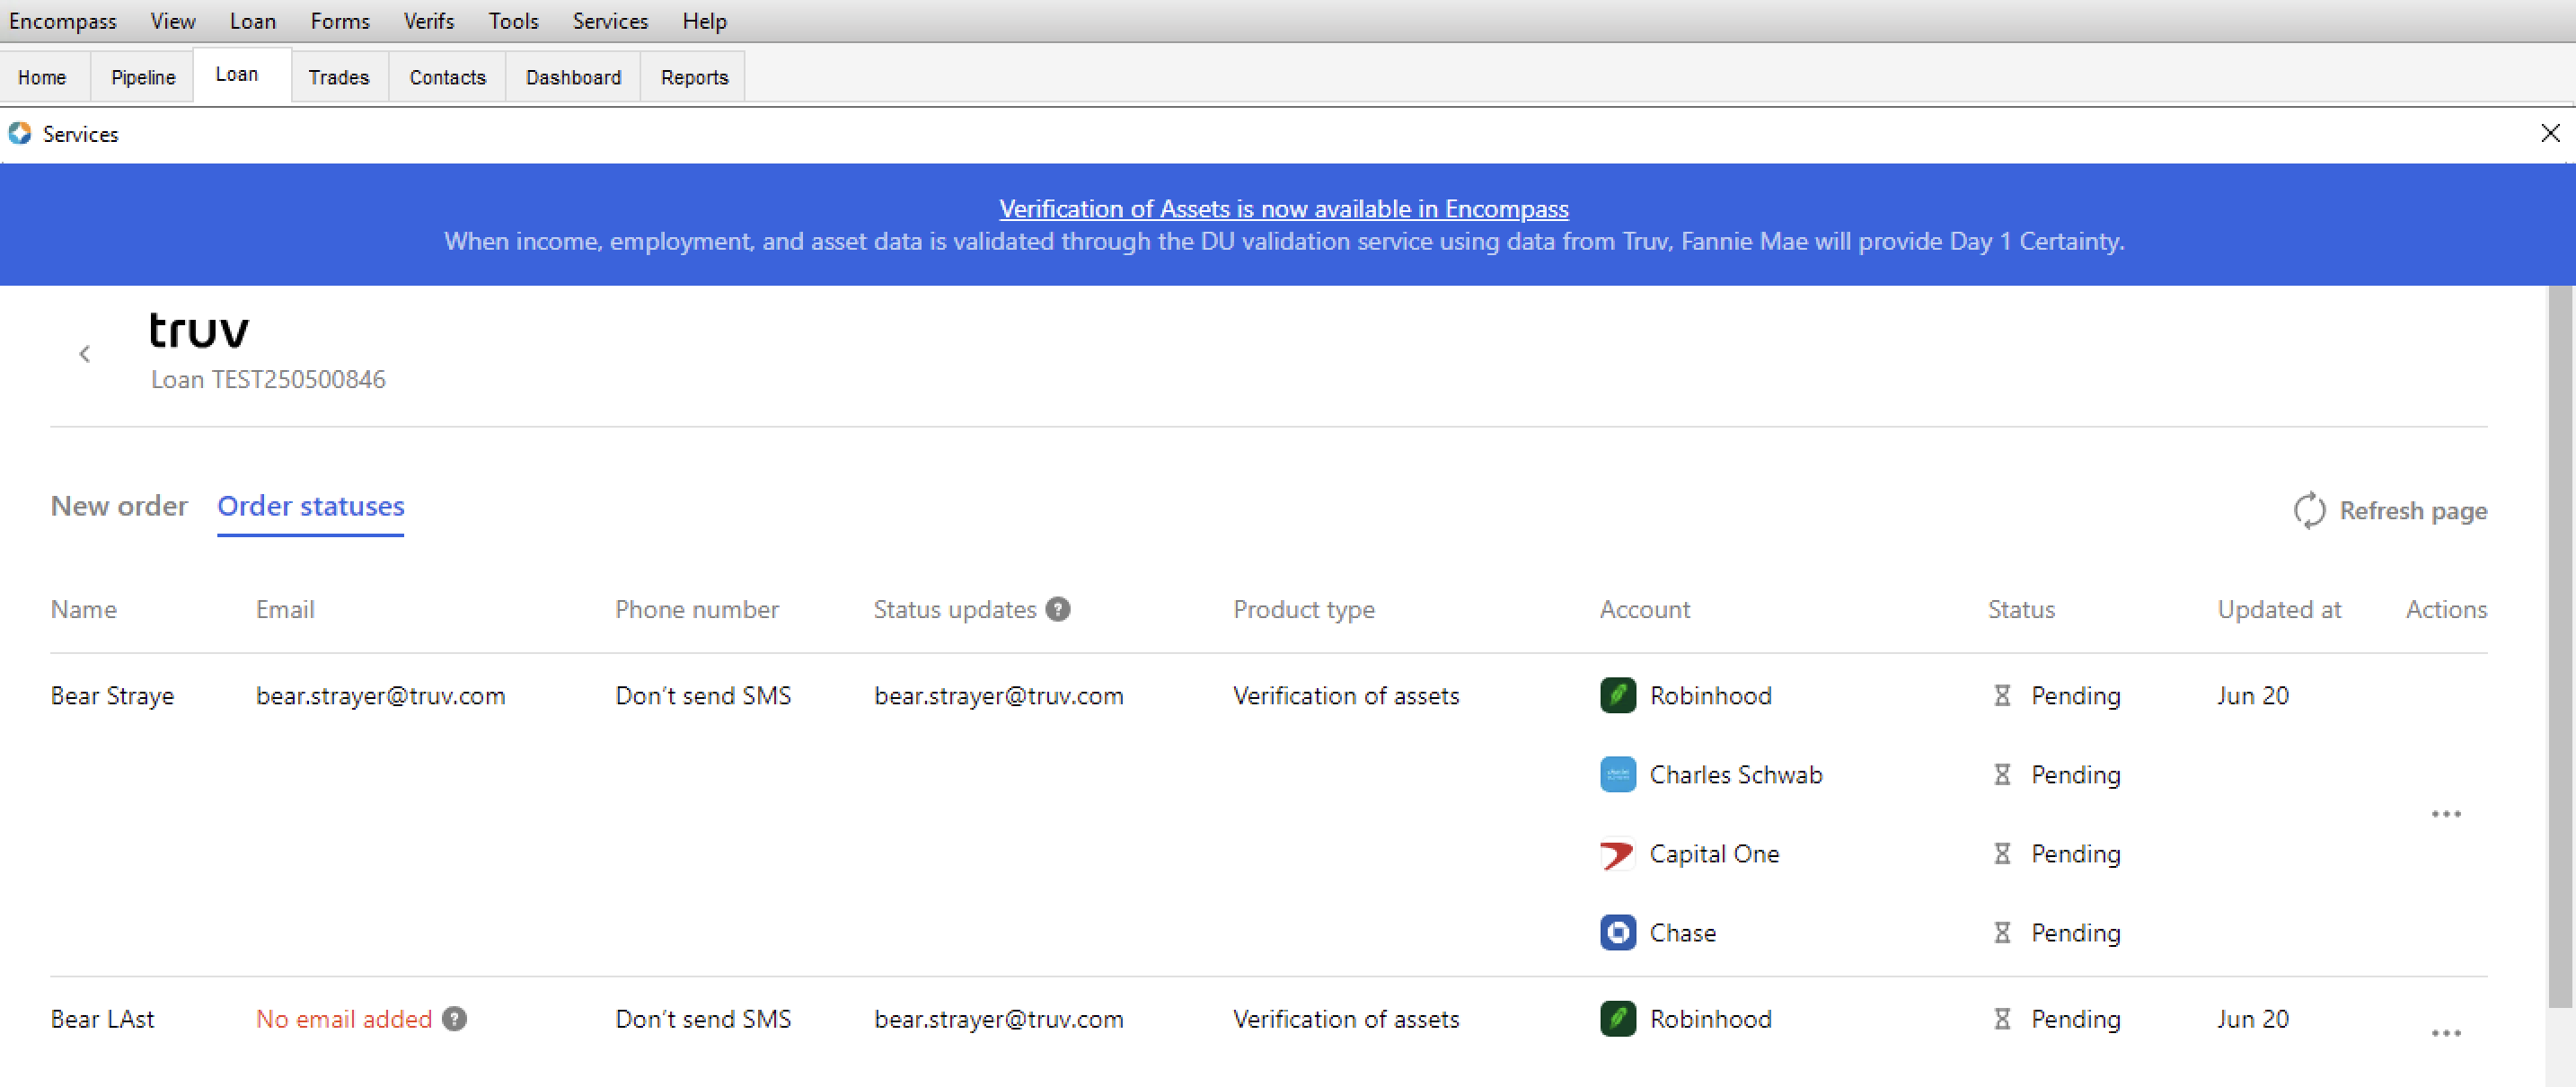The width and height of the screenshot is (2576, 1087).
Task: Open the View menu
Action: tap(173, 21)
